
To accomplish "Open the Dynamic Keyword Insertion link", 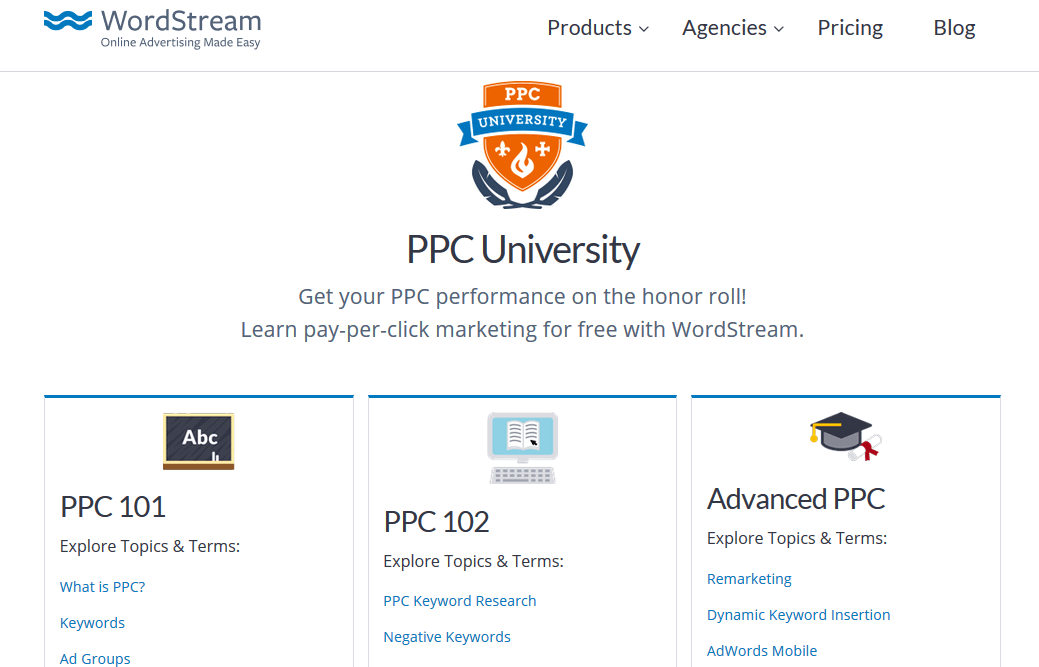I will click(x=798, y=615).
